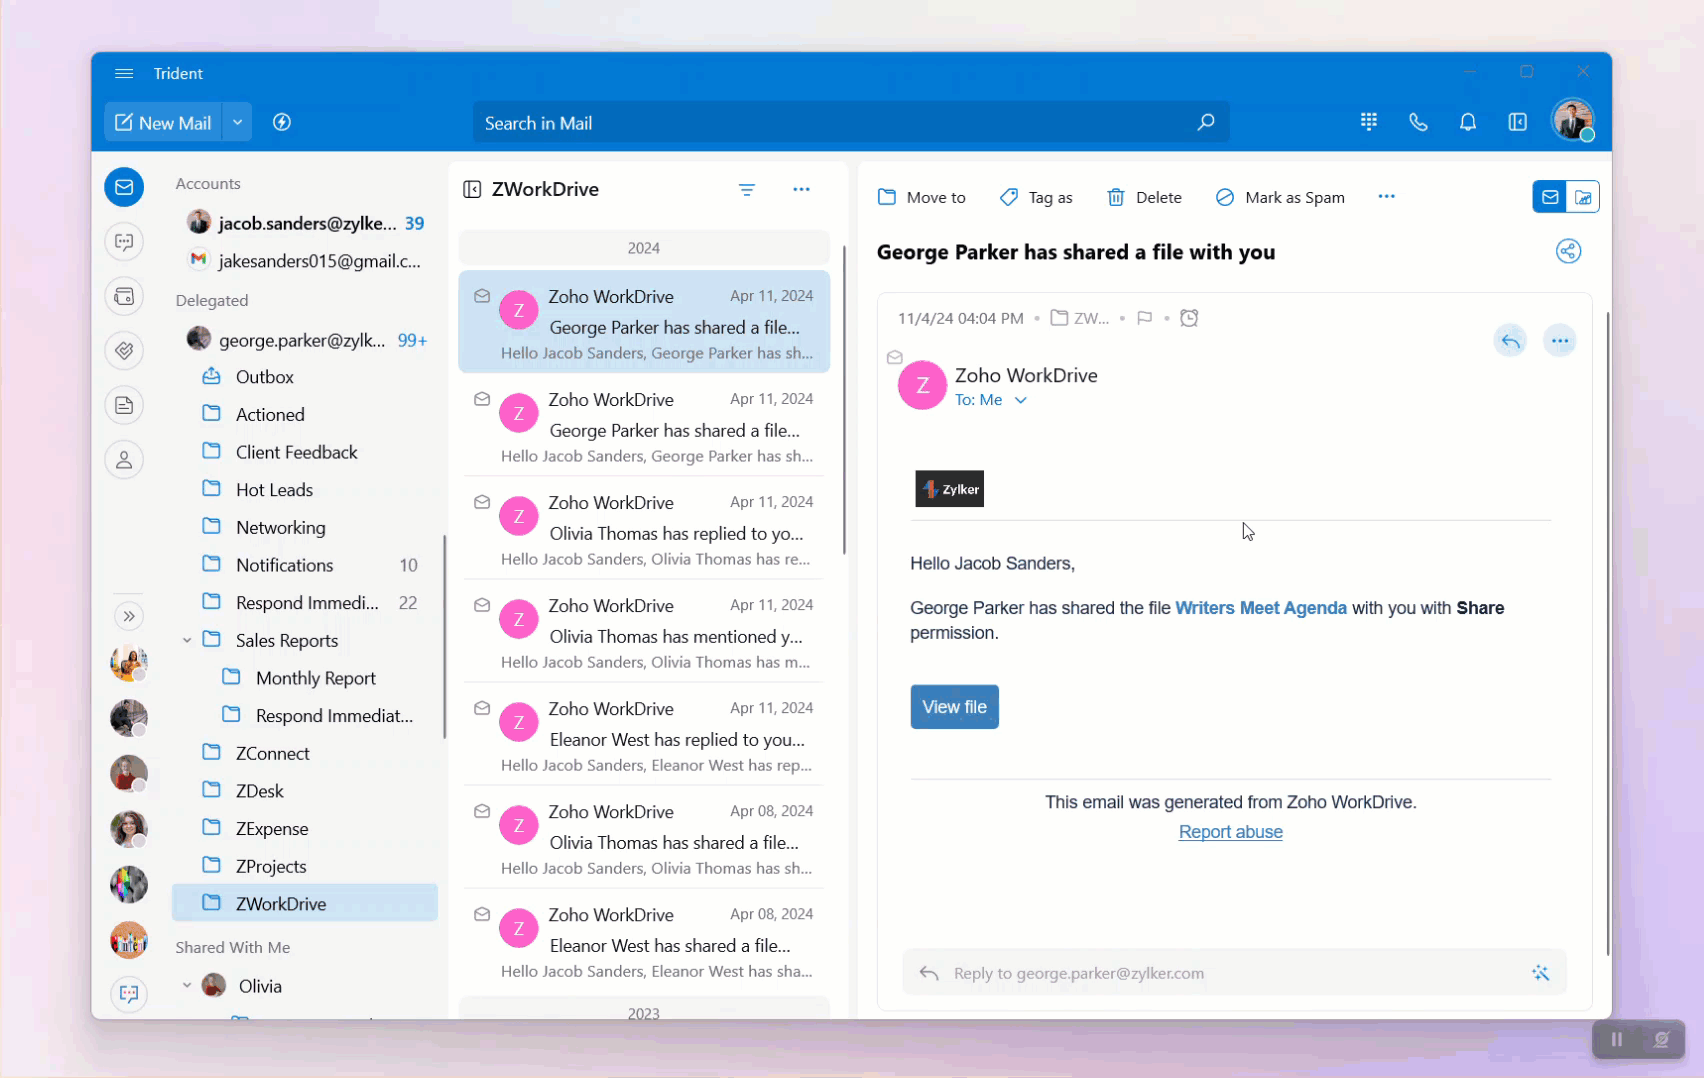Open the tasks module in sidebar

click(124, 350)
